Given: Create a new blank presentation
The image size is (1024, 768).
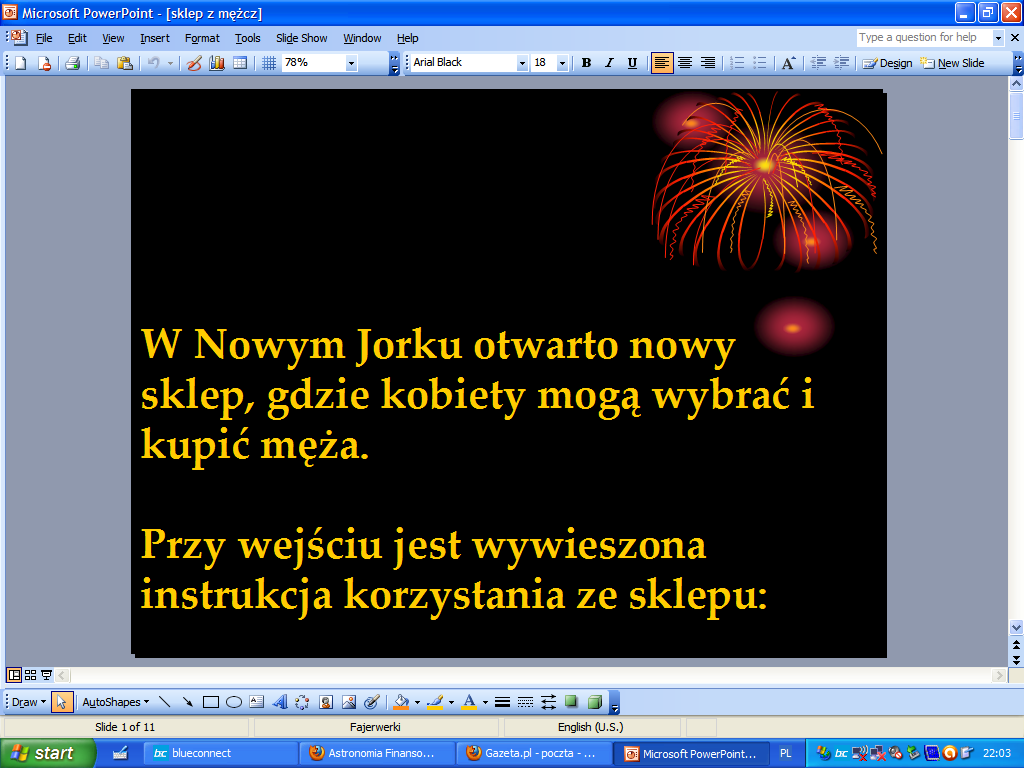Looking at the screenshot, I should coord(21,63).
